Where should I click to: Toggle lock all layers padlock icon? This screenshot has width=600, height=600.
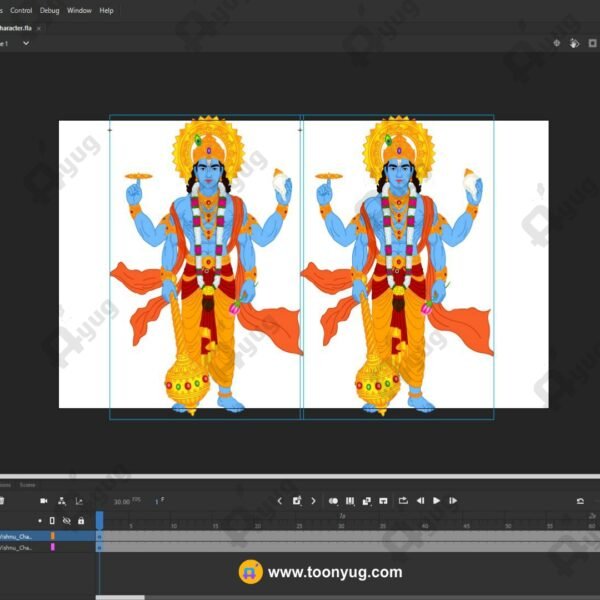[81, 521]
